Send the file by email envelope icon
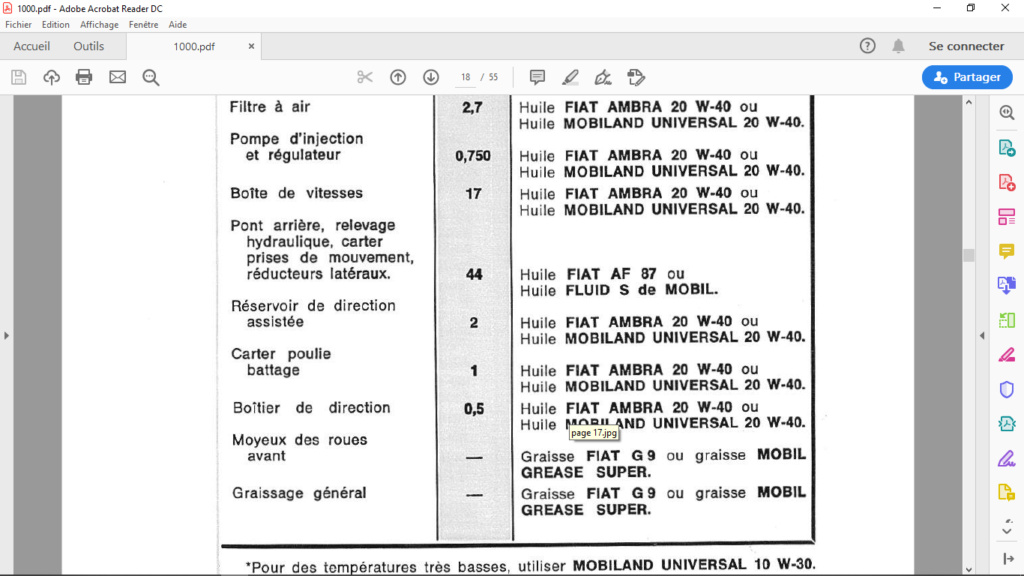Screen dimensions: 1024x576 [118, 77]
